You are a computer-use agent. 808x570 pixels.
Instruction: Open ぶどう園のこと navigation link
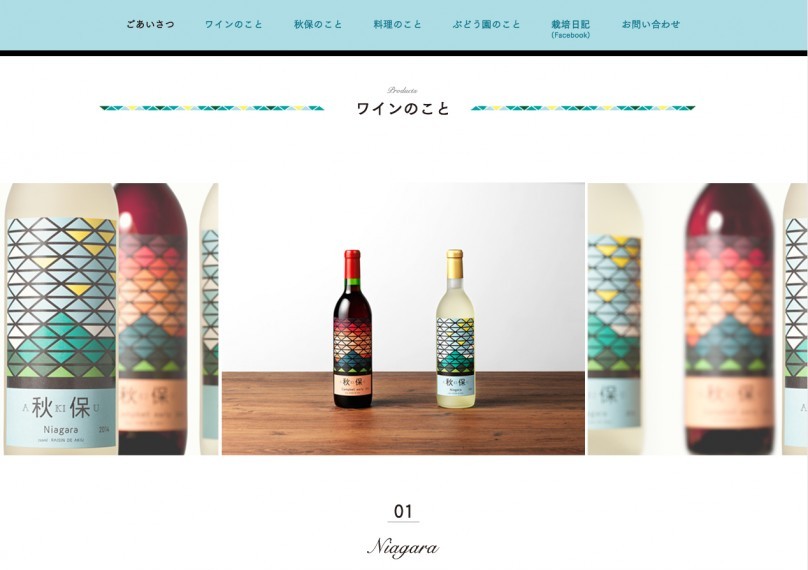tap(486, 24)
